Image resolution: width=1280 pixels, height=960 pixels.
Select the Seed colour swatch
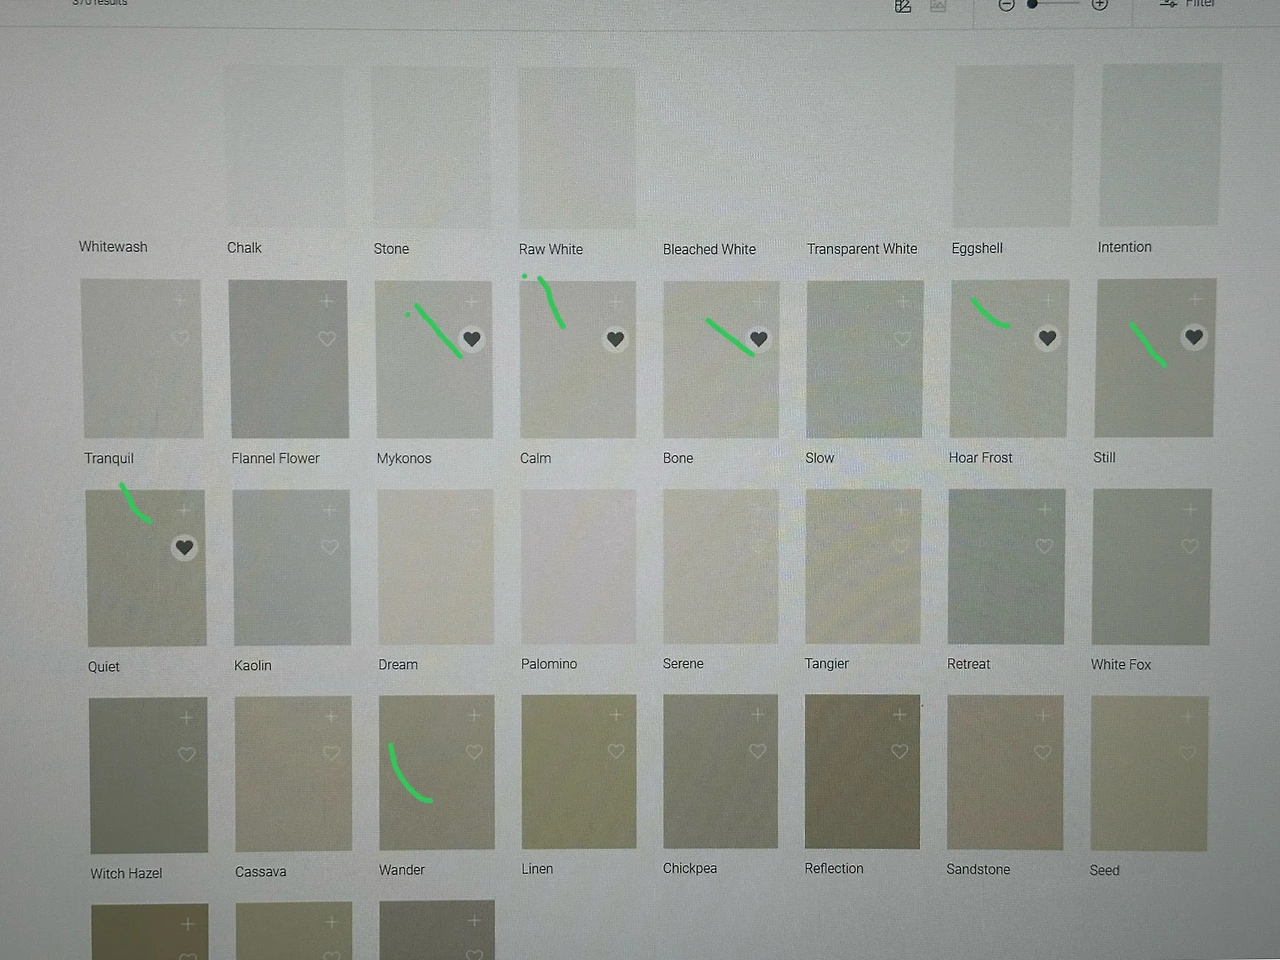(x=1149, y=773)
